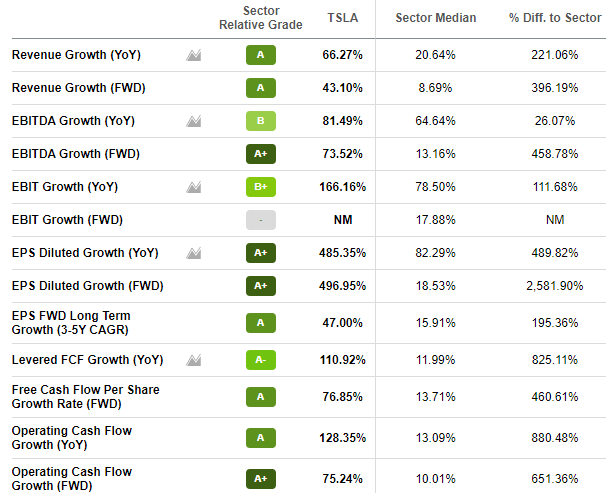The height and width of the screenshot is (493, 606).
Task: Click B grade badge for EBITDA Growth (YoY)
Action: (260, 121)
